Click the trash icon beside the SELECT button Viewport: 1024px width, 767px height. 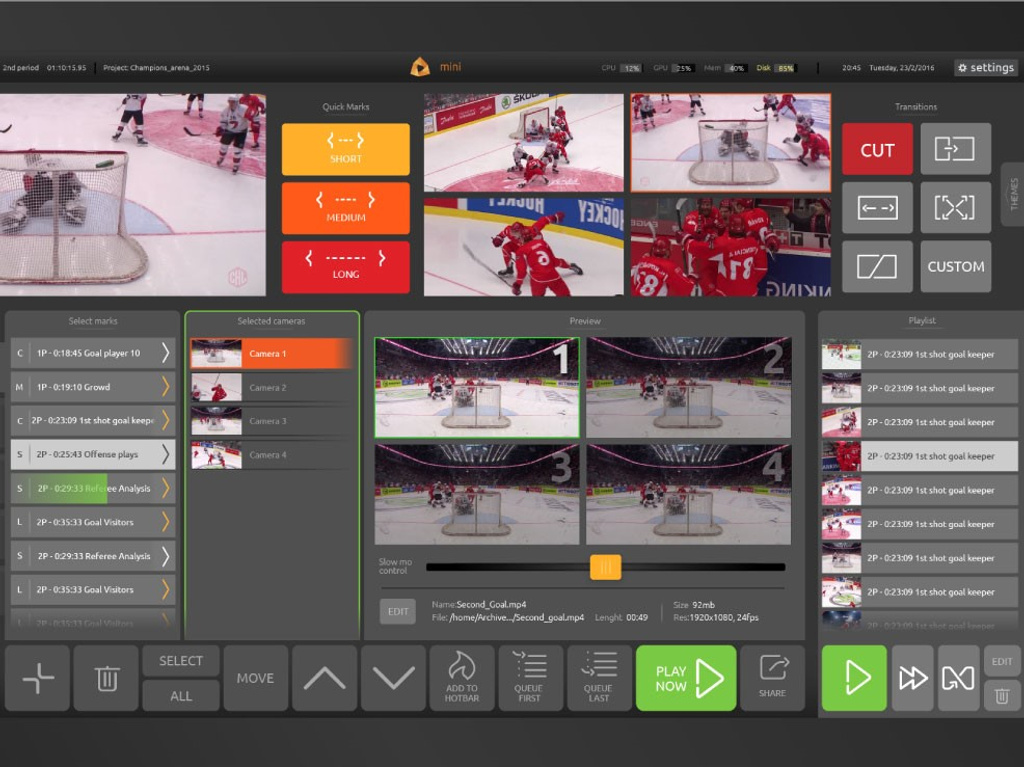[x=106, y=678]
